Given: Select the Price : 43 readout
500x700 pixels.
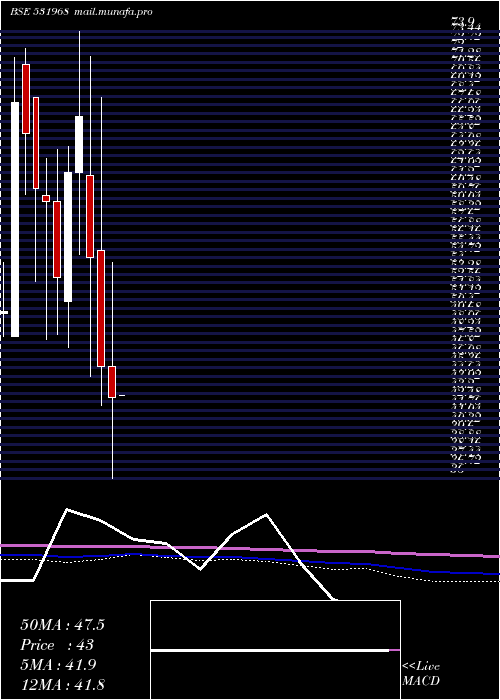Looking at the screenshot, I should click(x=57, y=645).
